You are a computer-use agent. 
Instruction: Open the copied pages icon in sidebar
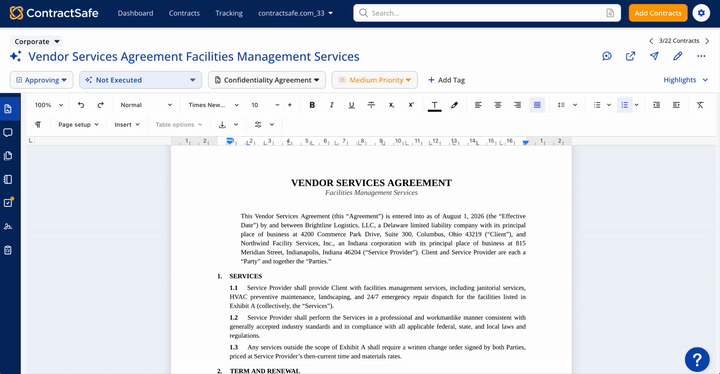coord(8,156)
